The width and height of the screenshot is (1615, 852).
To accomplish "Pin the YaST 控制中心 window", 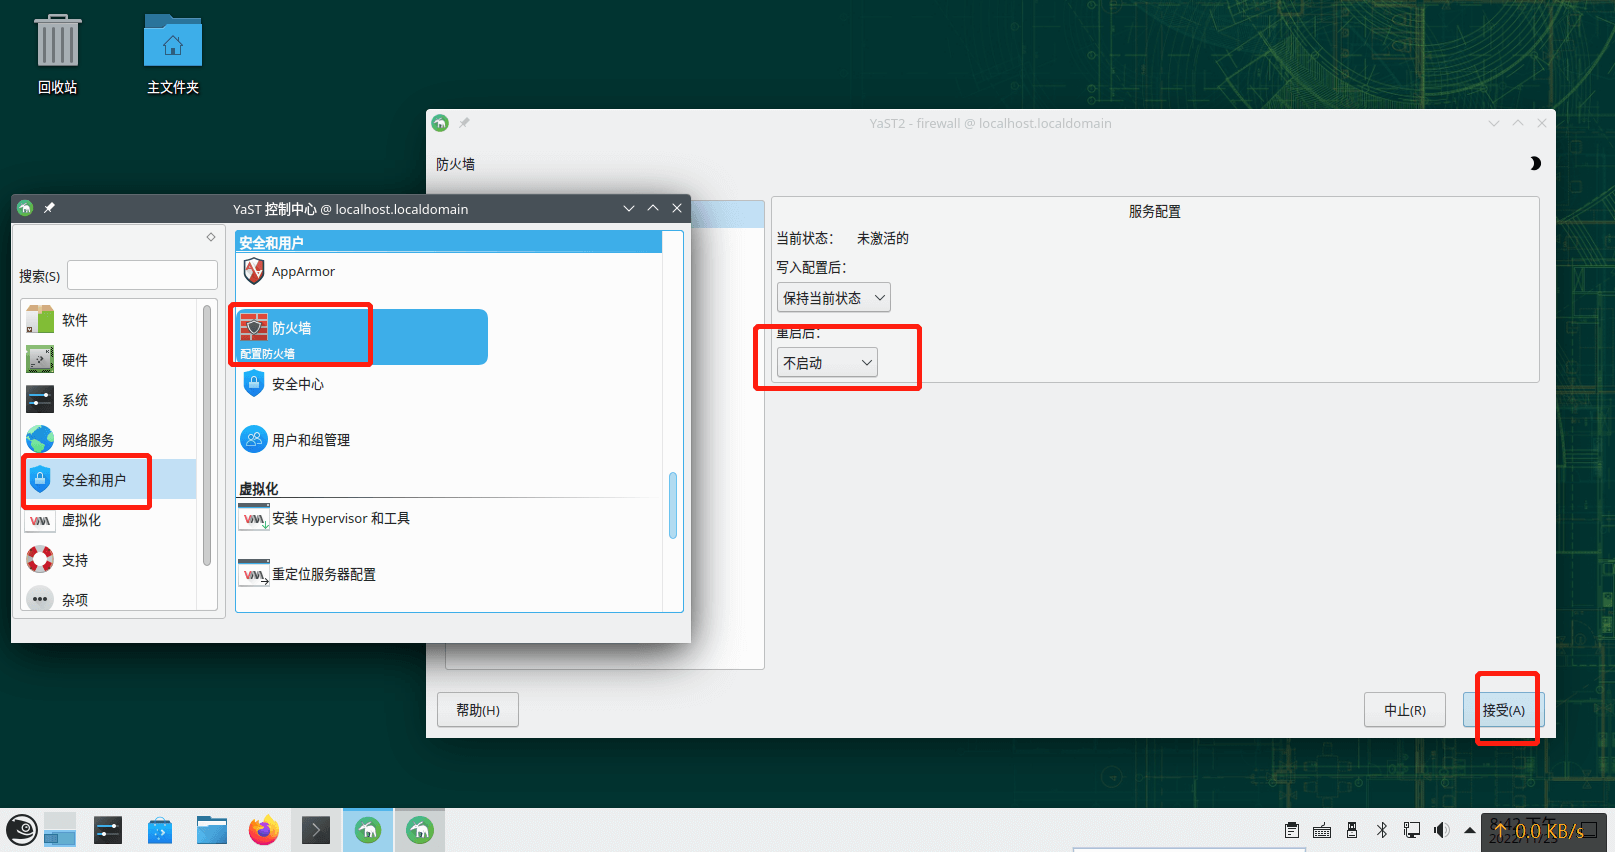I will coord(49,208).
